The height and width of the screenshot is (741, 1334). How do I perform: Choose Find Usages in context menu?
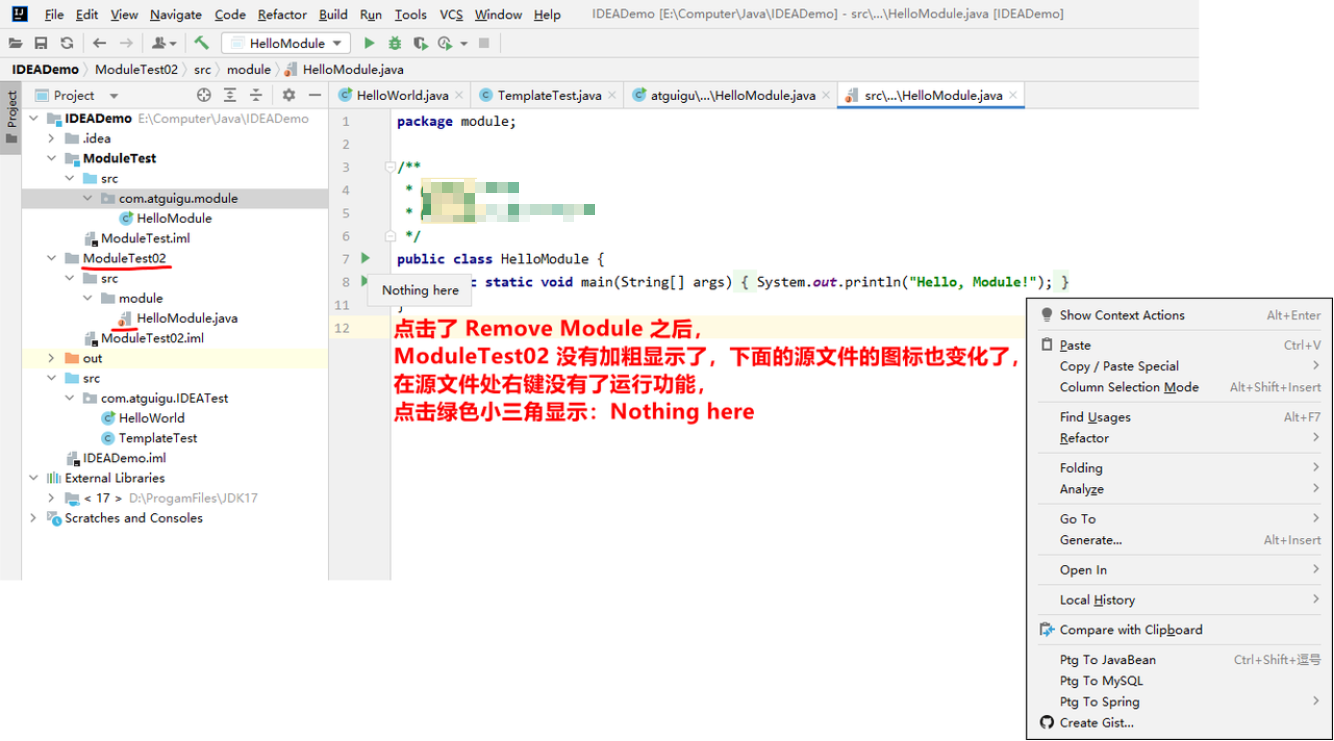tap(1180, 417)
